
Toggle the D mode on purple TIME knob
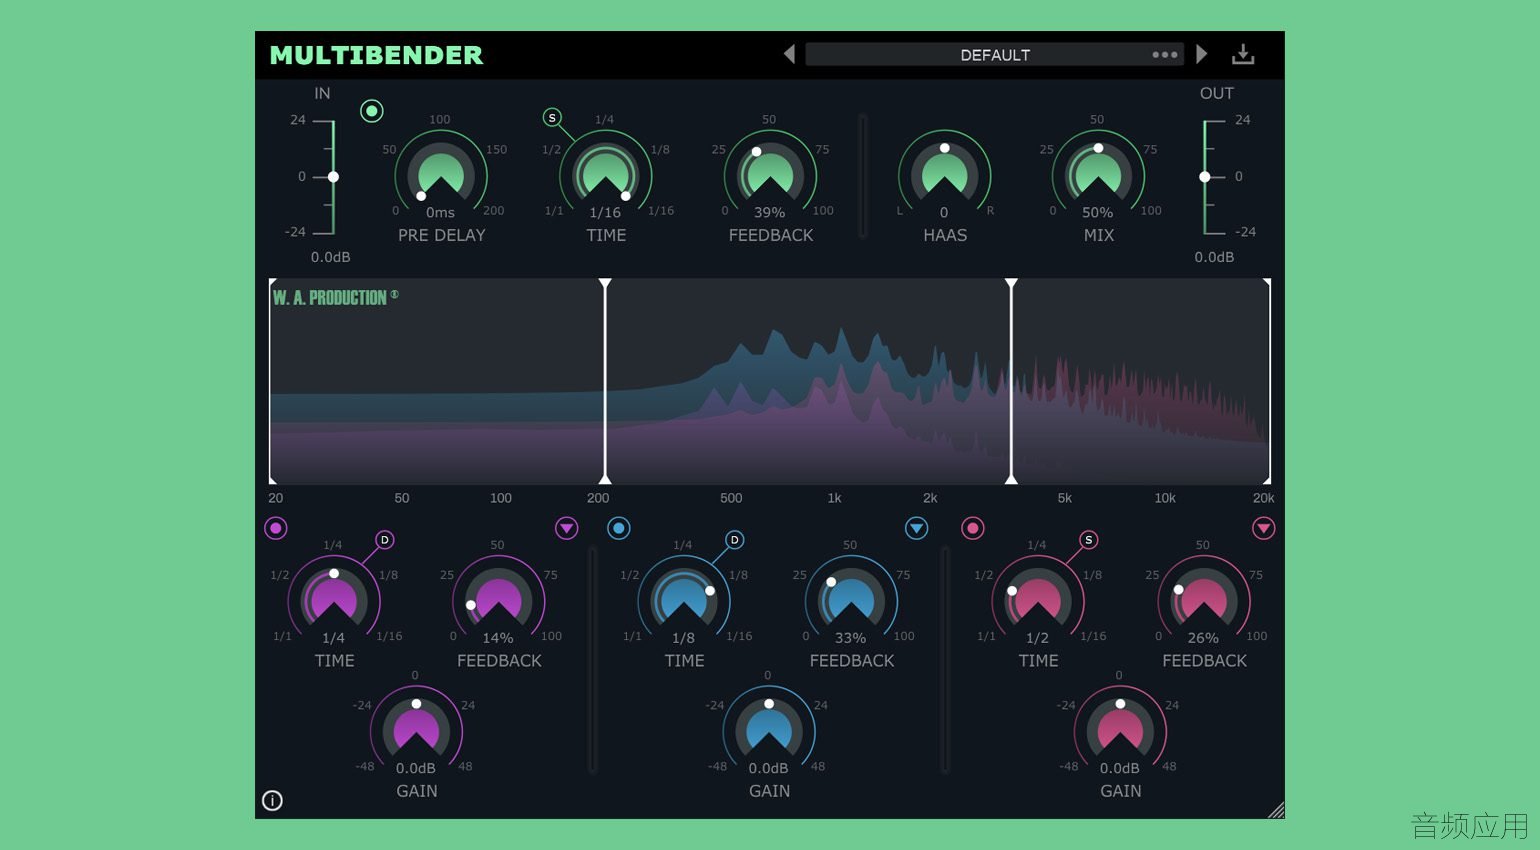385,540
